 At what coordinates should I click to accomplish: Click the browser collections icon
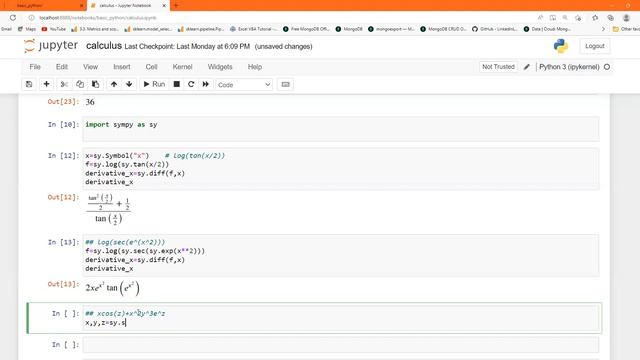click(611, 18)
